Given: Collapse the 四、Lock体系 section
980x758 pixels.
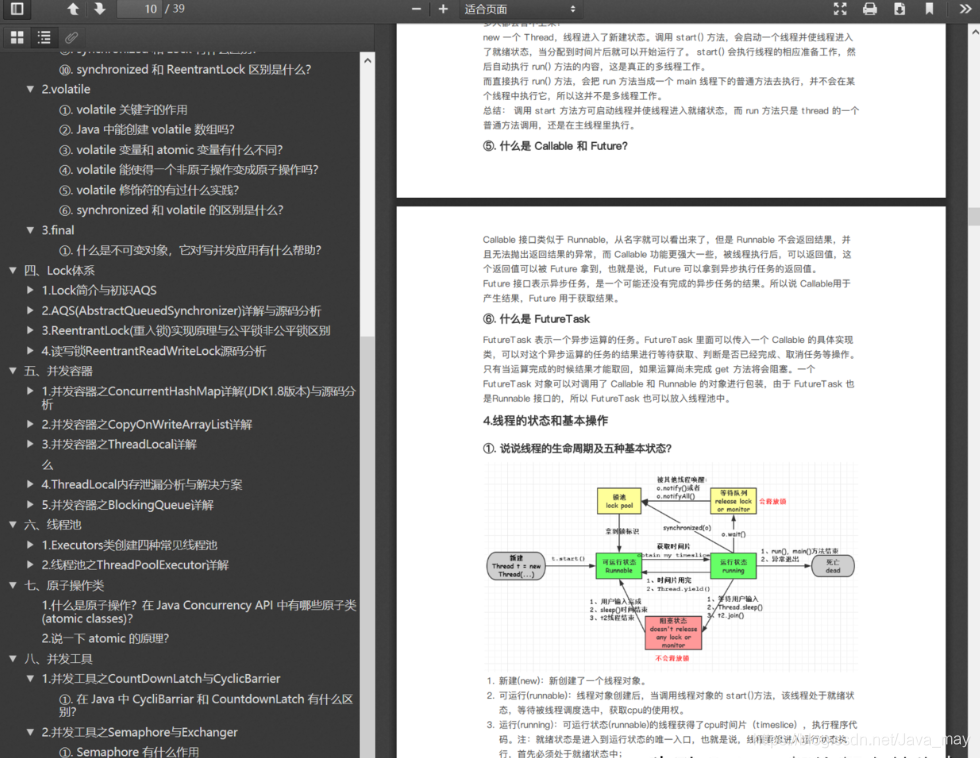Looking at the screenshot, I should [x=12, y=271].
